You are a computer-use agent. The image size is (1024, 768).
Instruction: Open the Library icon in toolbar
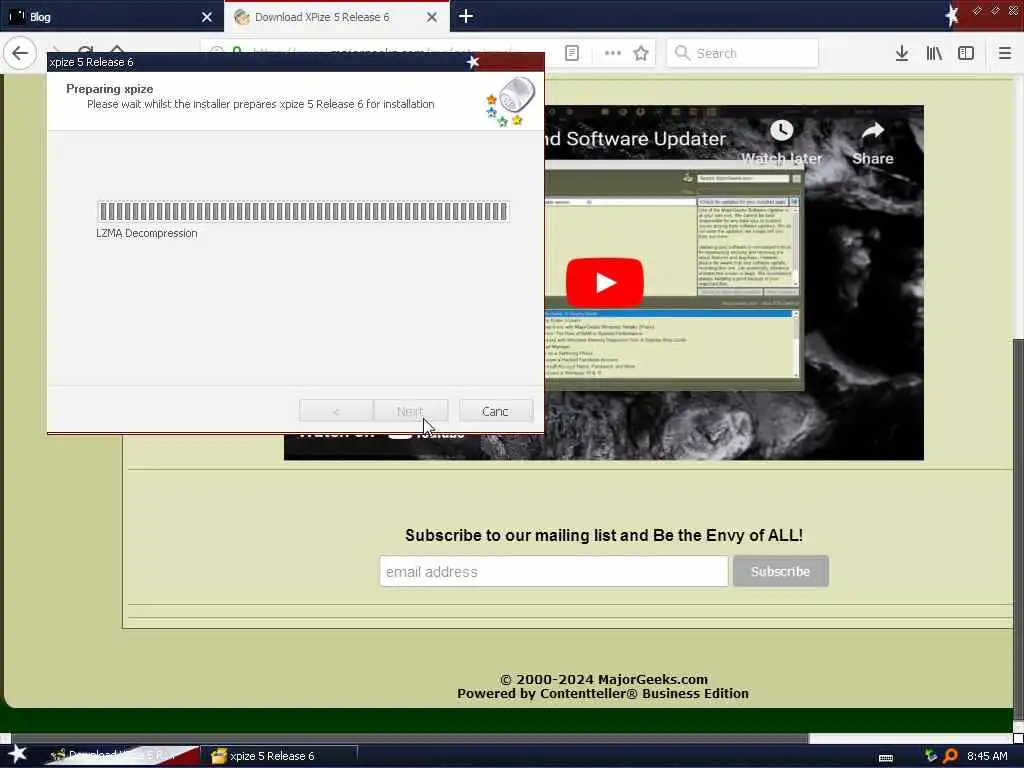[934, 53]
